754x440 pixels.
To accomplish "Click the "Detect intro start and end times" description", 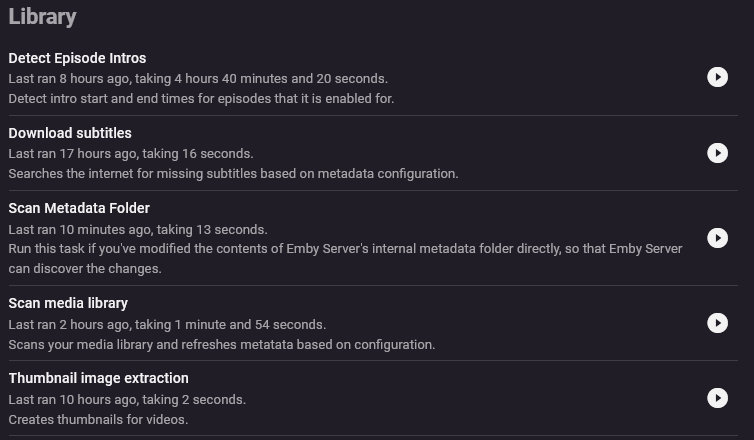I will click(201, 98).
